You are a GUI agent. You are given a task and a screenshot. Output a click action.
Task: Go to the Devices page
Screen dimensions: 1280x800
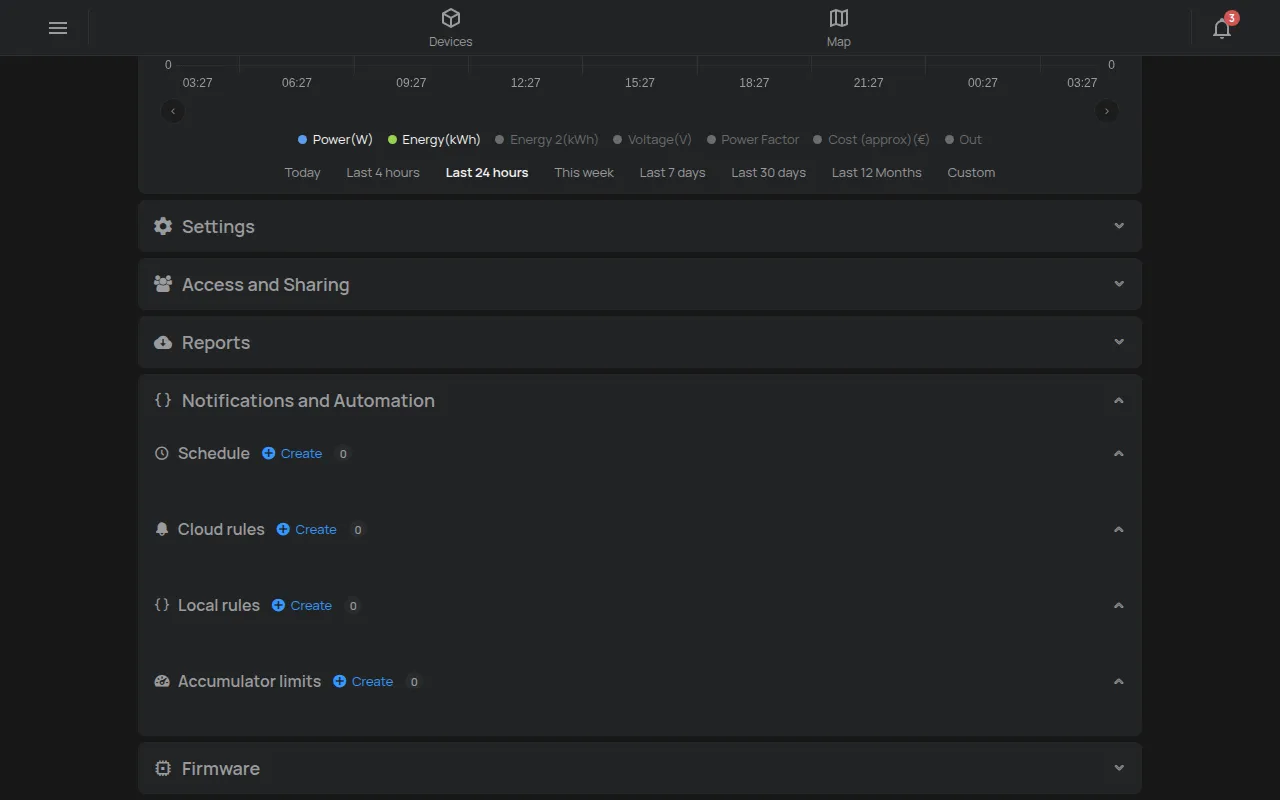click(451, 28)
